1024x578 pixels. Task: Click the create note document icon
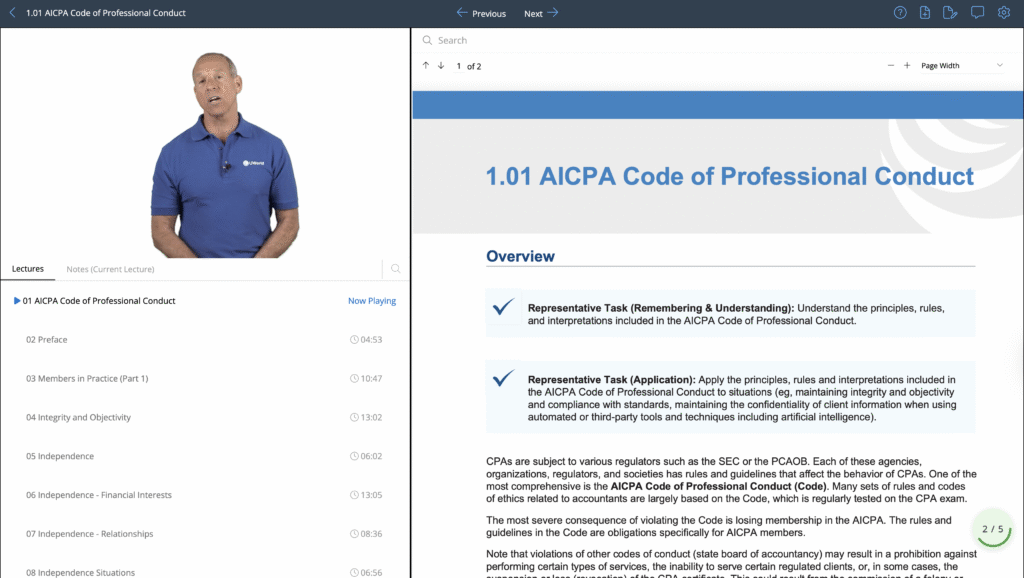[x=924, y=12]
